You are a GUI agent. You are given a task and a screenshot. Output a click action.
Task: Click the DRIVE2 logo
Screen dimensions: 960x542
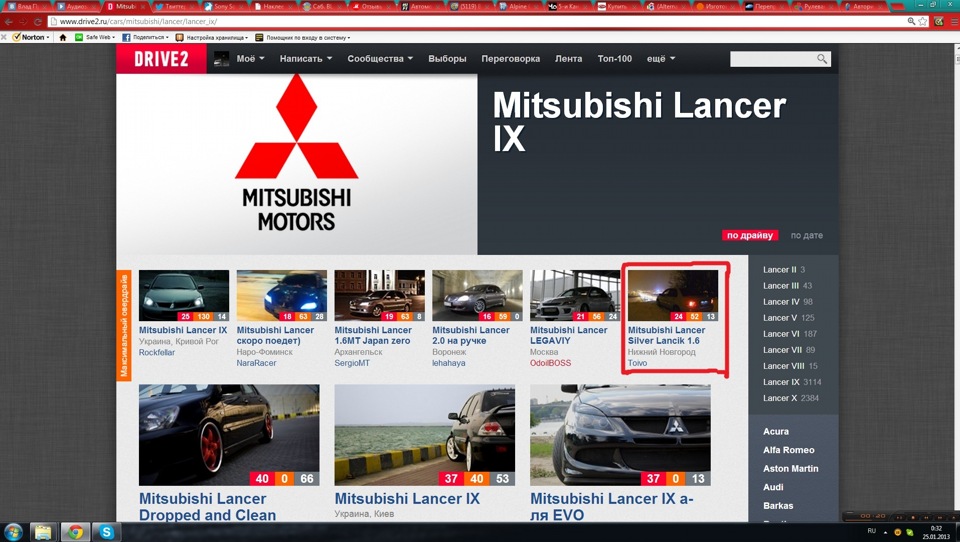click(162, 59)
